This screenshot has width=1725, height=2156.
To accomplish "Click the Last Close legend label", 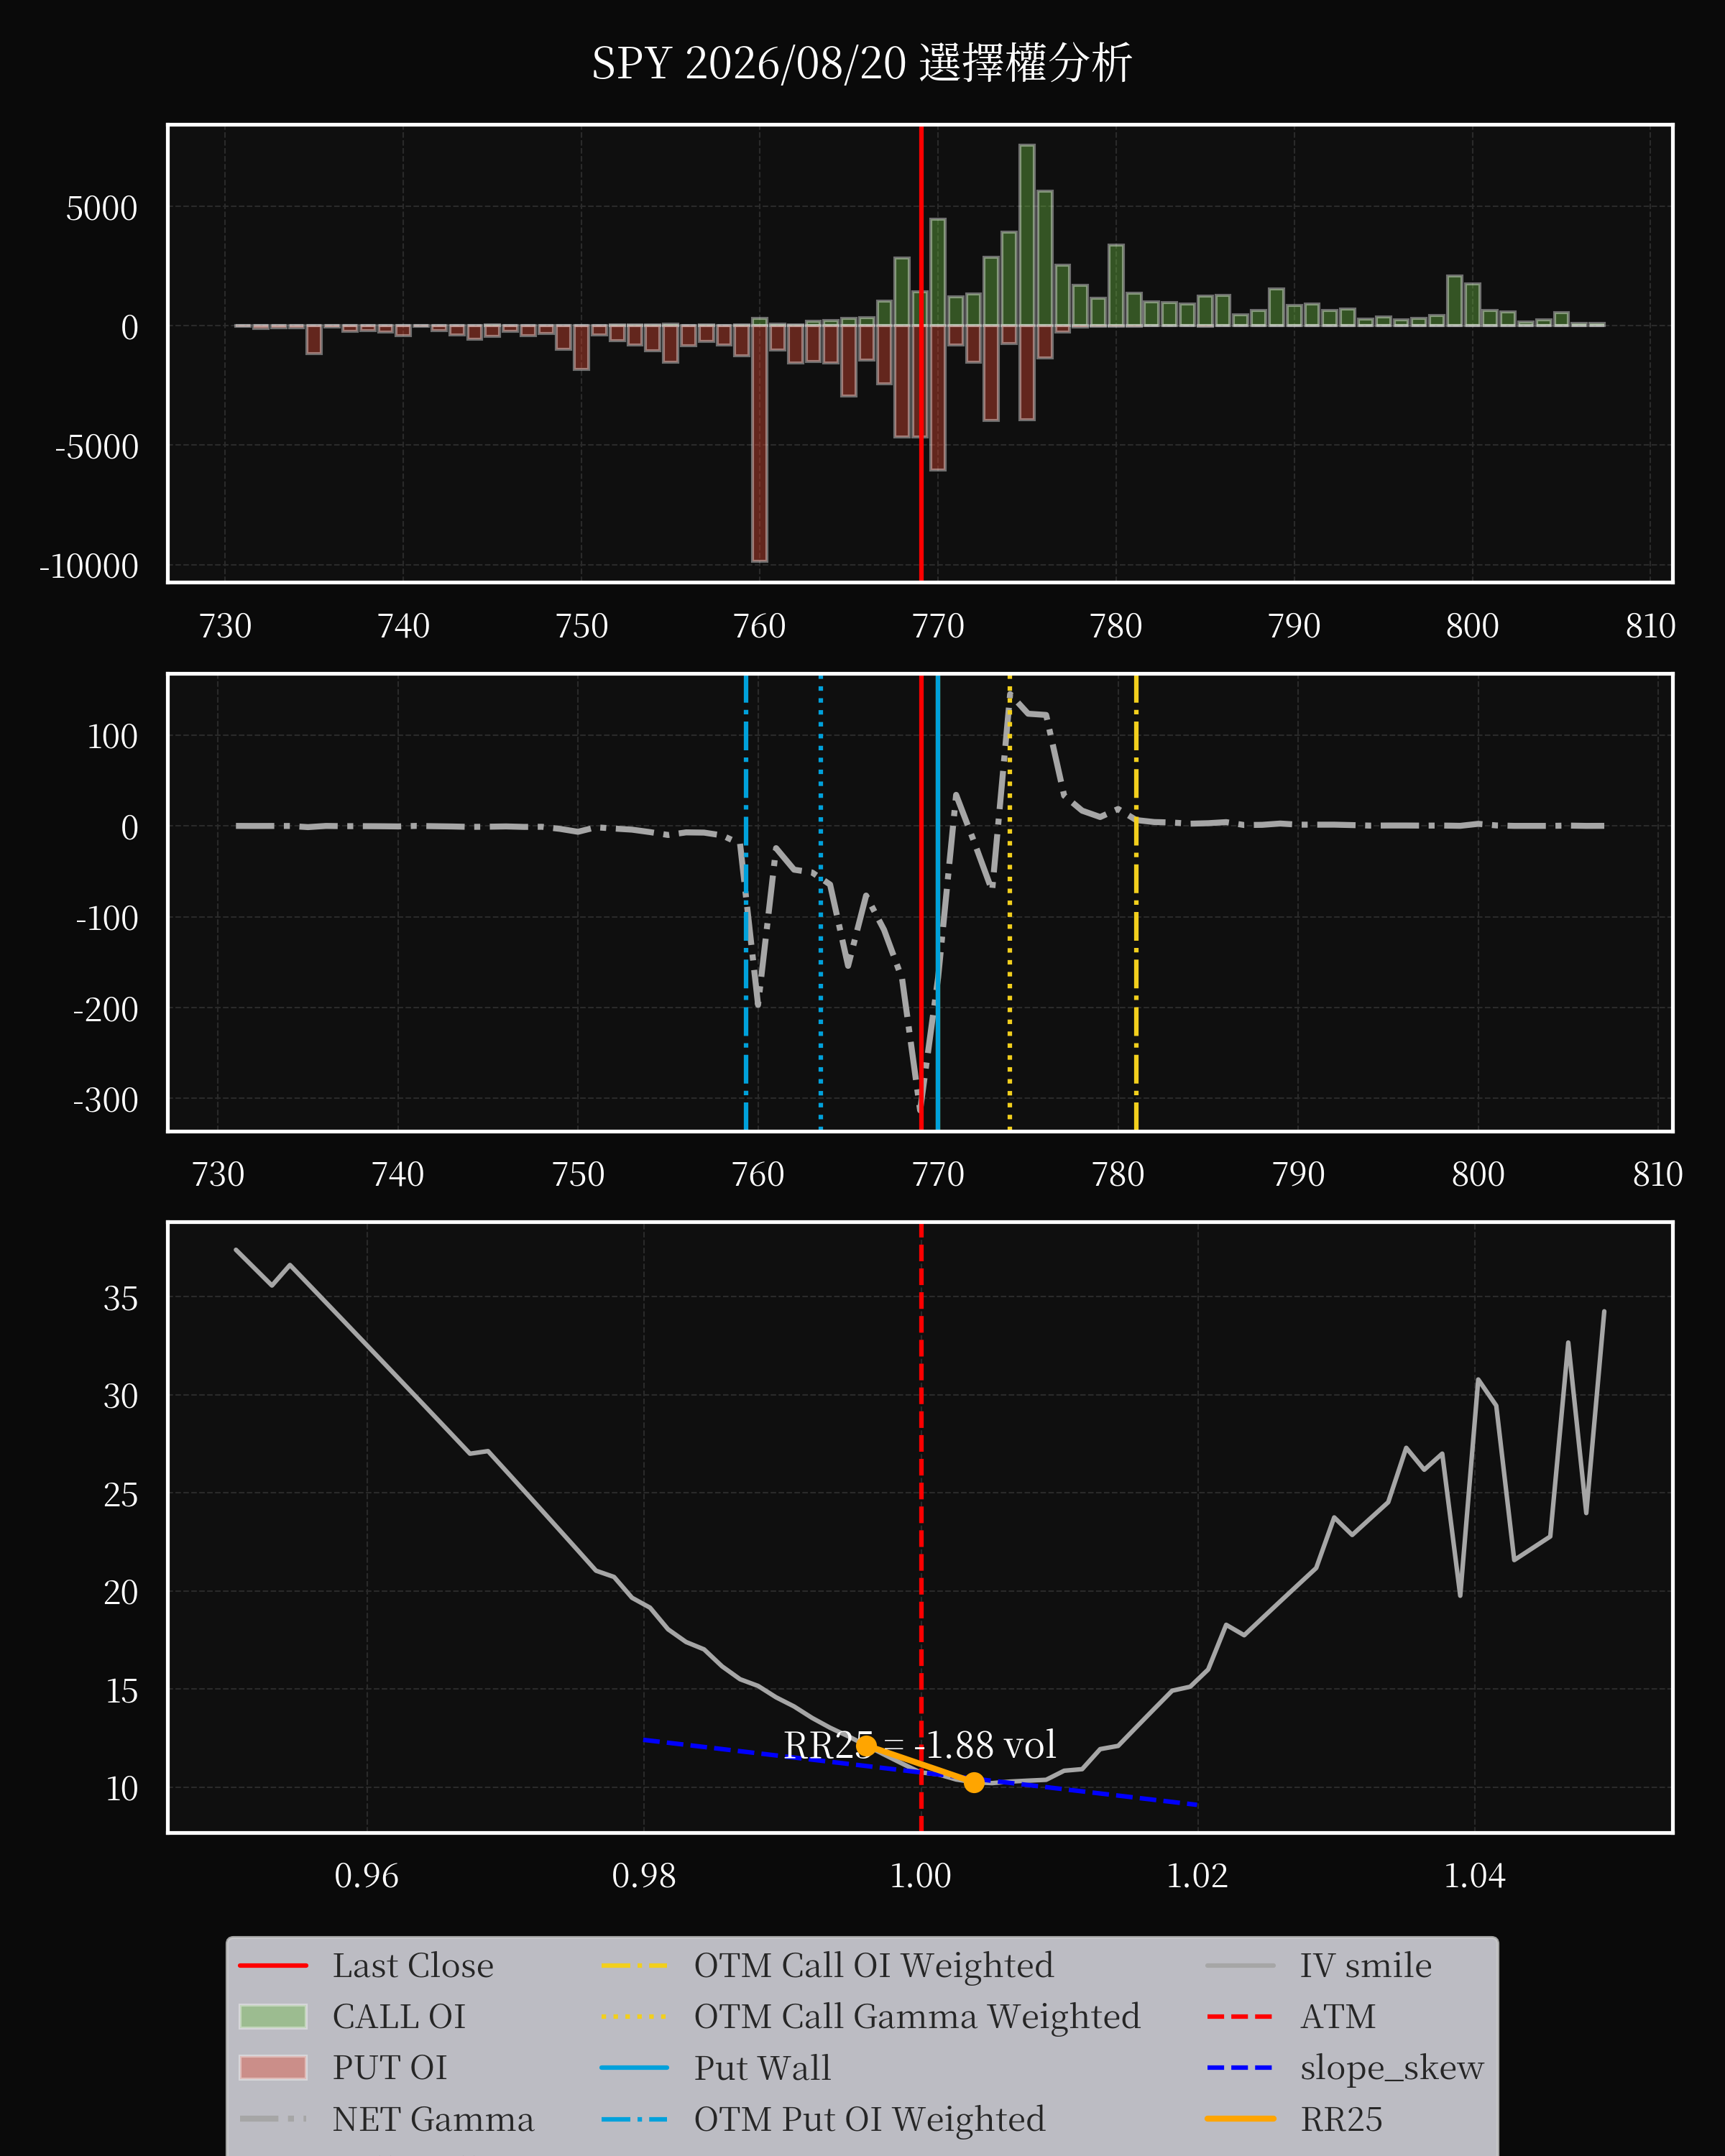I will click(413, 1965).
